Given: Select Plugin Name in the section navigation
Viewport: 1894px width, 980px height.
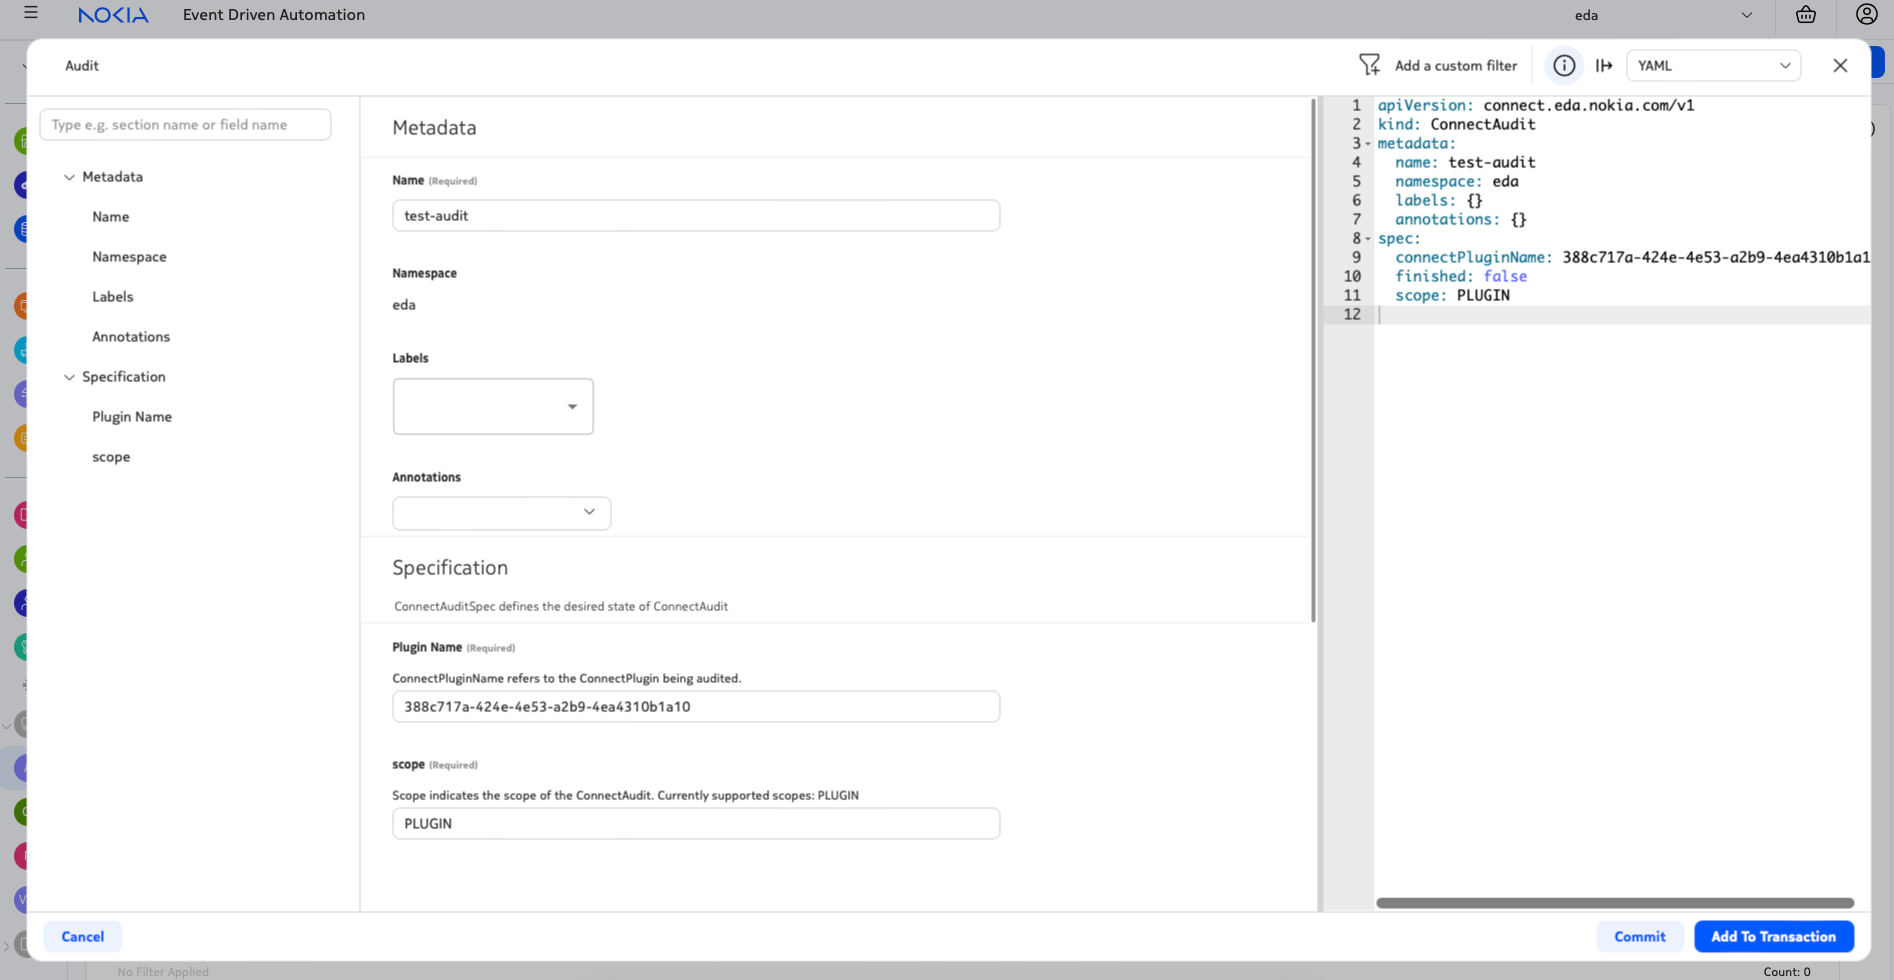Looking at the screenshot, I should pyautogui.click(x=131, y=416).
